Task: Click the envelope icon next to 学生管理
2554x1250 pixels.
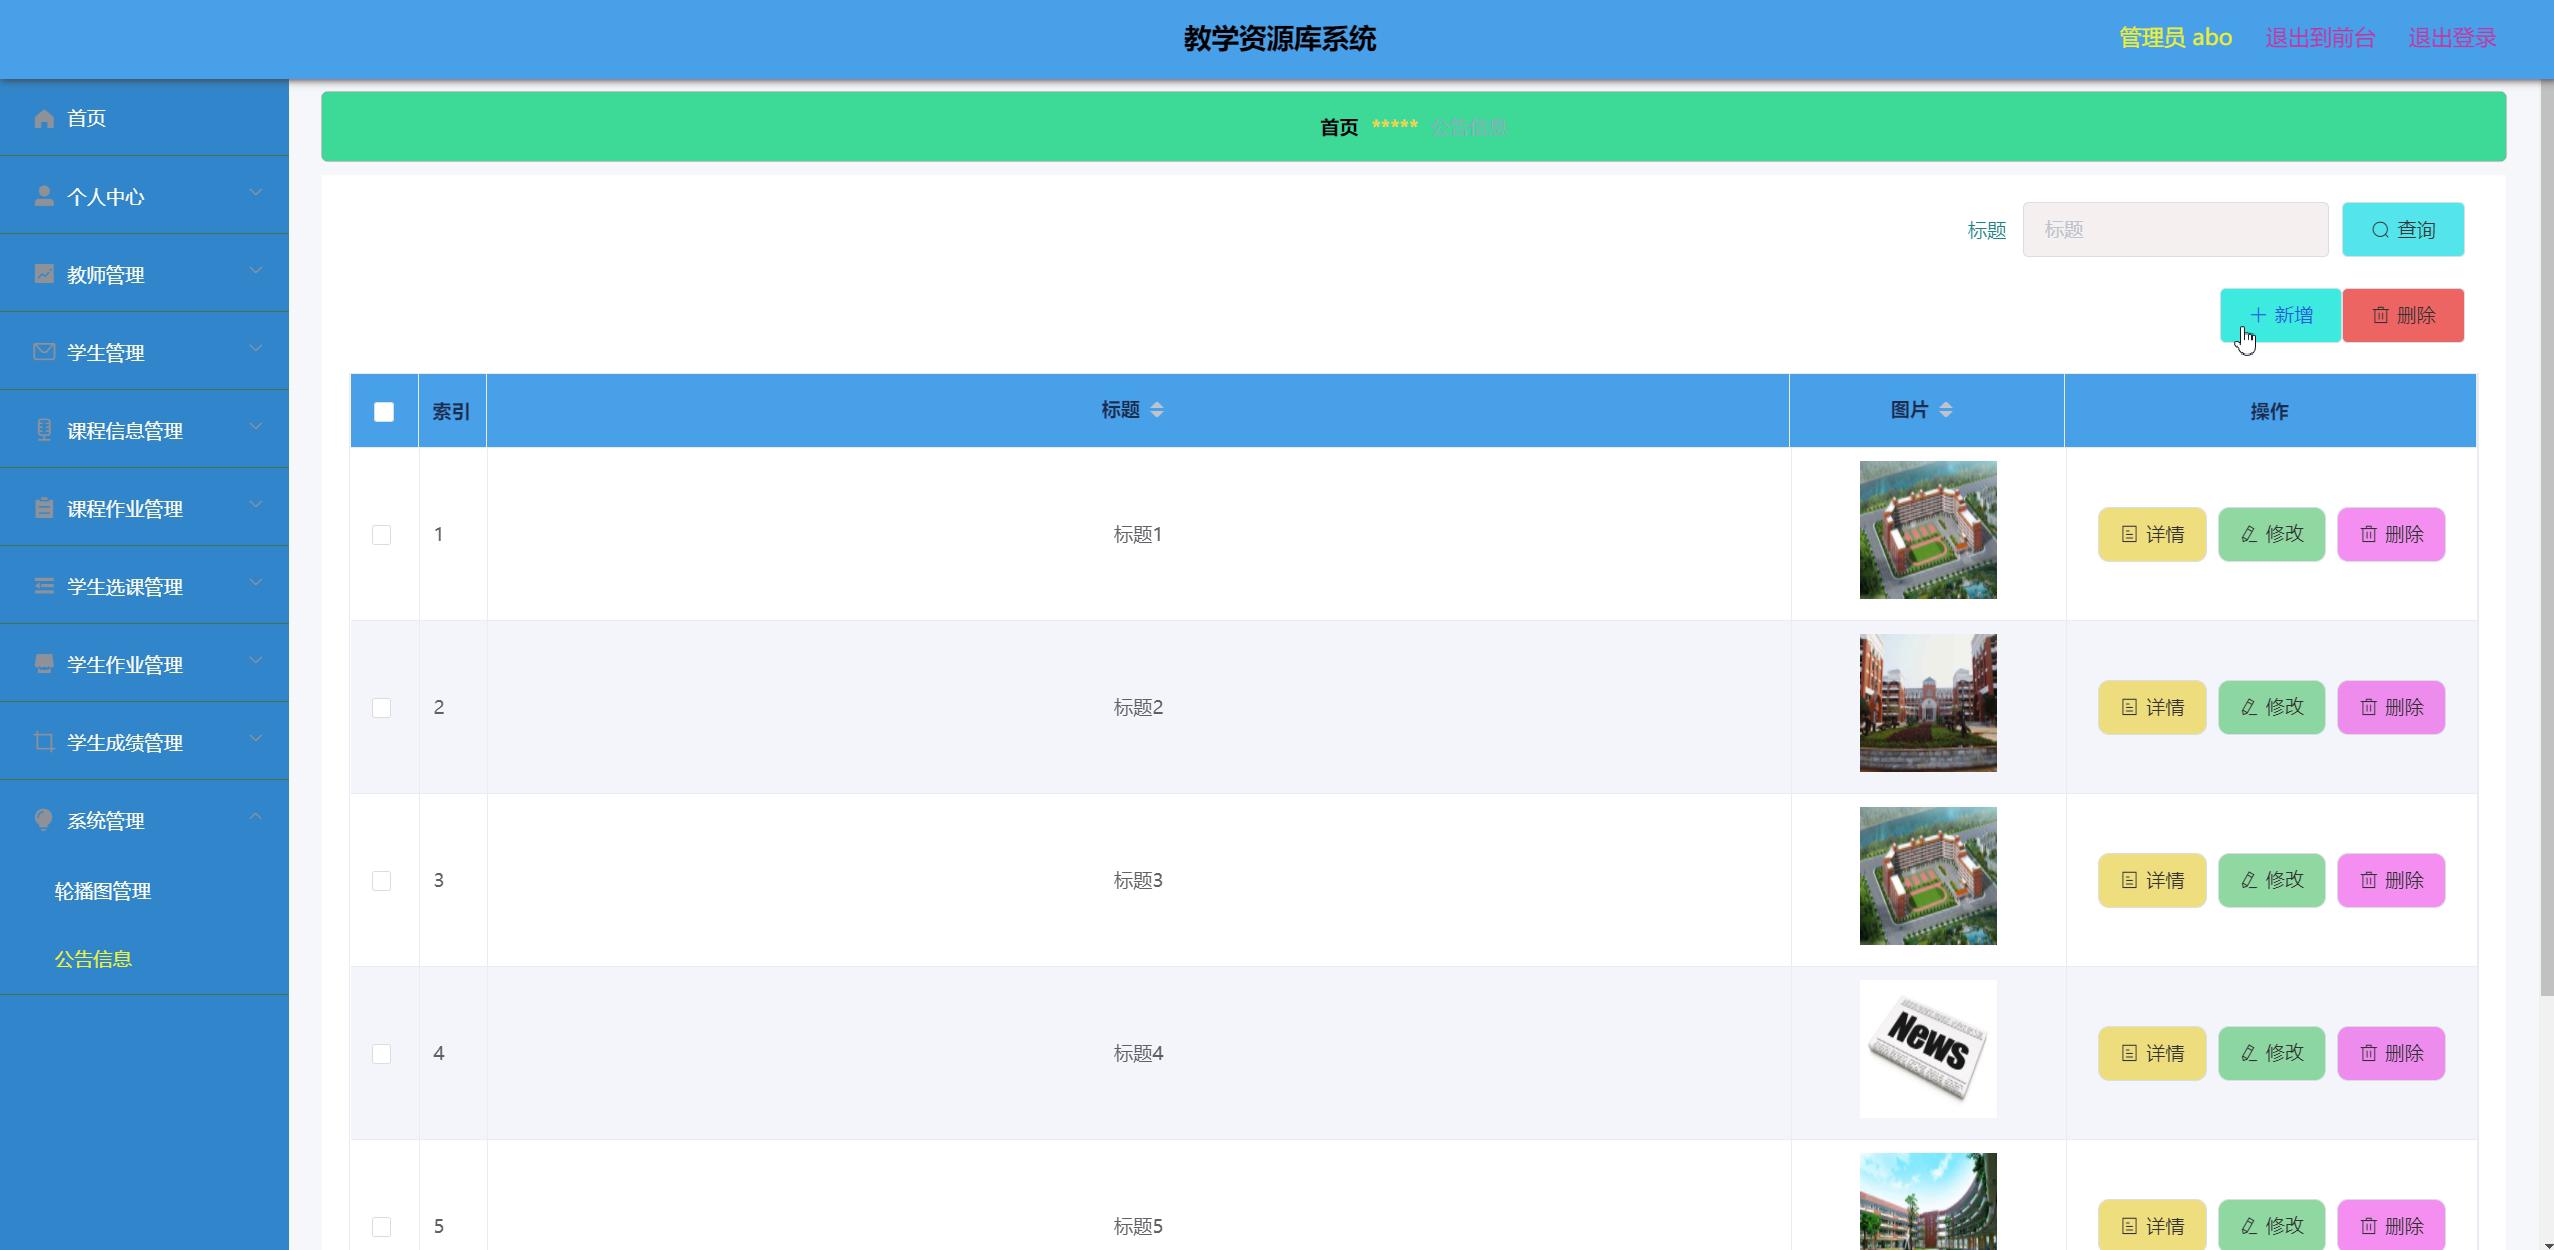Action: coord(44,352)
